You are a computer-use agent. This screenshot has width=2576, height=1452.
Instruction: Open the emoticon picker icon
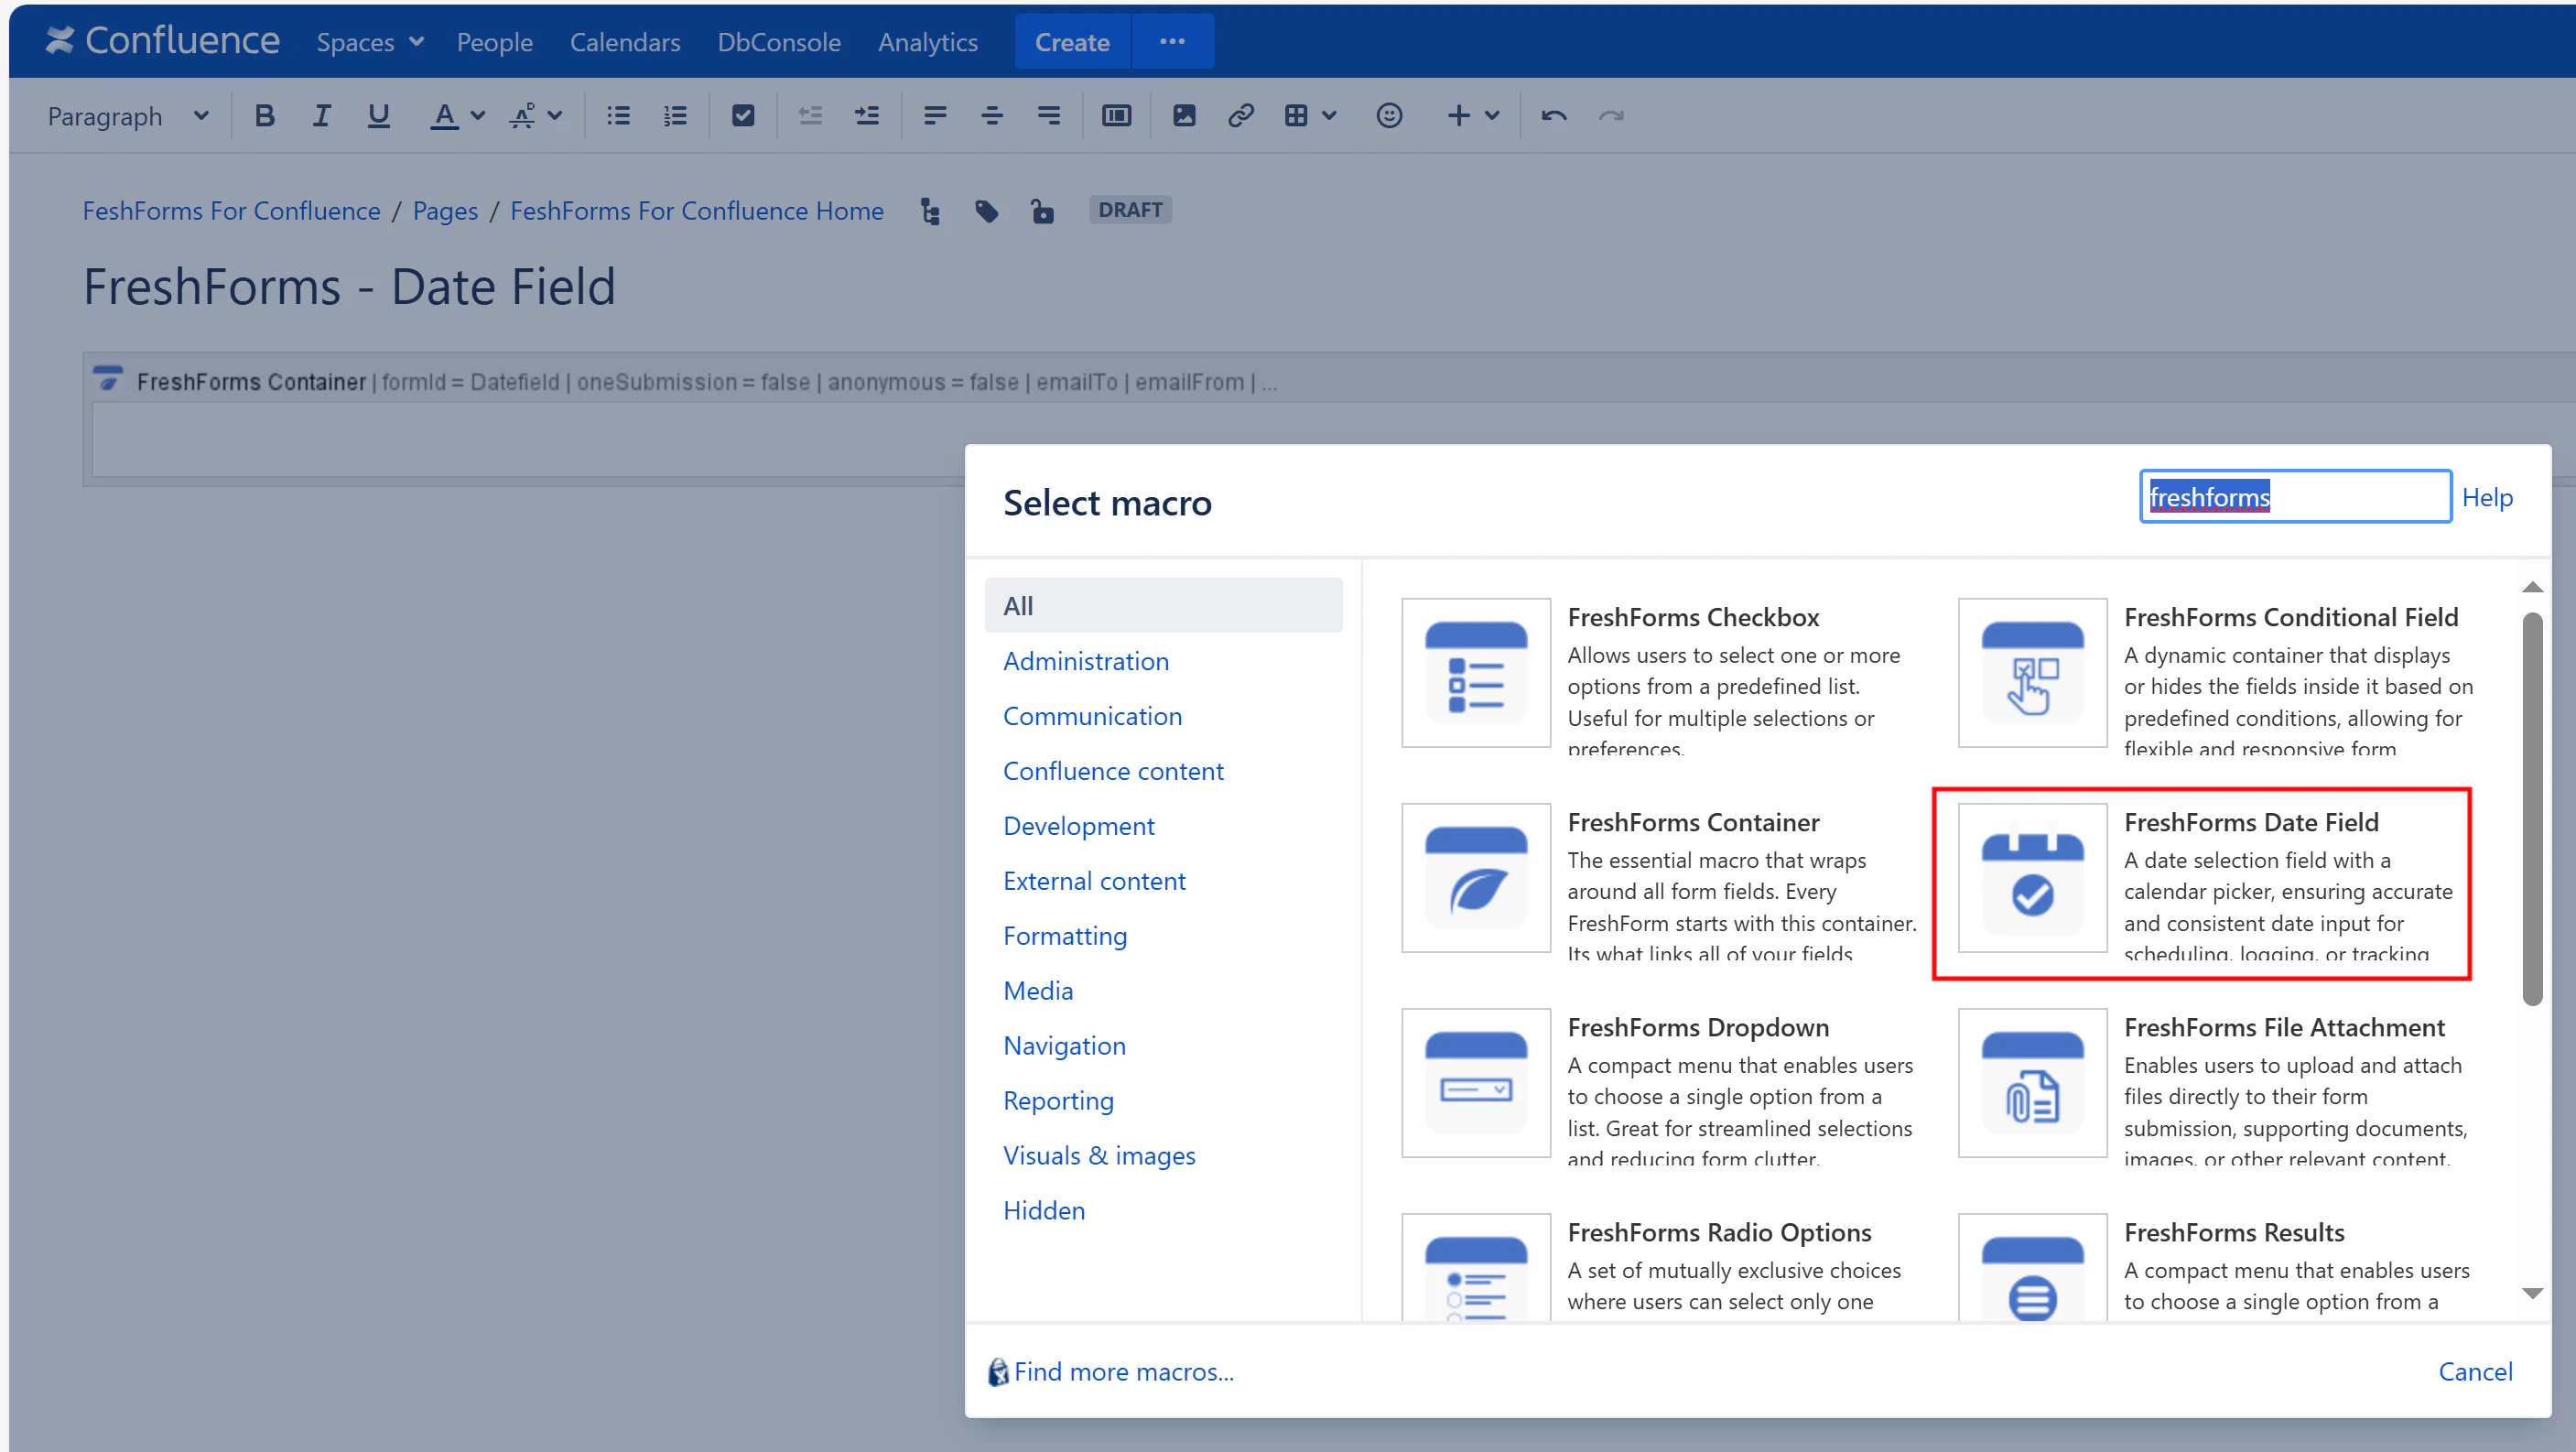coord(1389,116)
